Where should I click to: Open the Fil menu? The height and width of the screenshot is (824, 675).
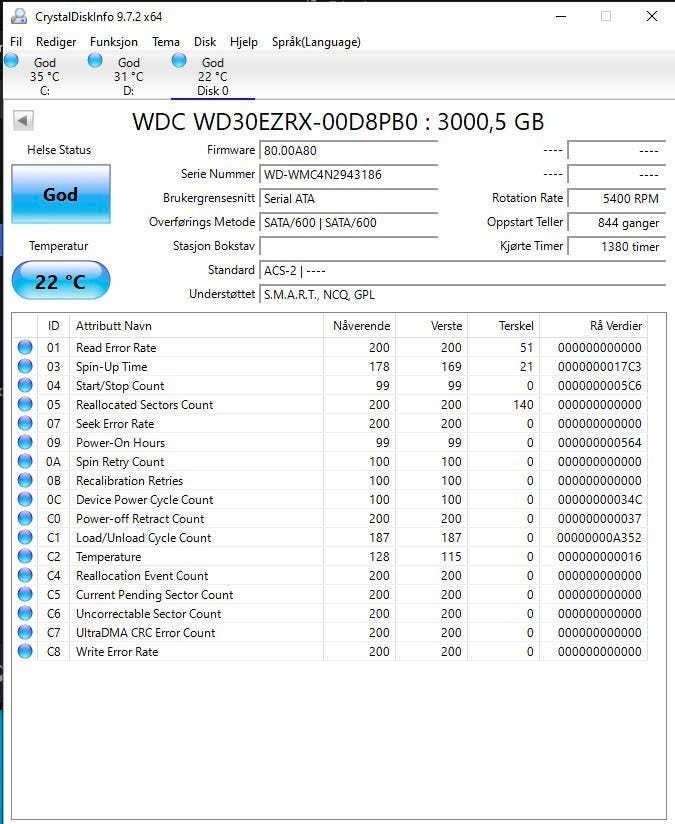click(x=16, y=42)
